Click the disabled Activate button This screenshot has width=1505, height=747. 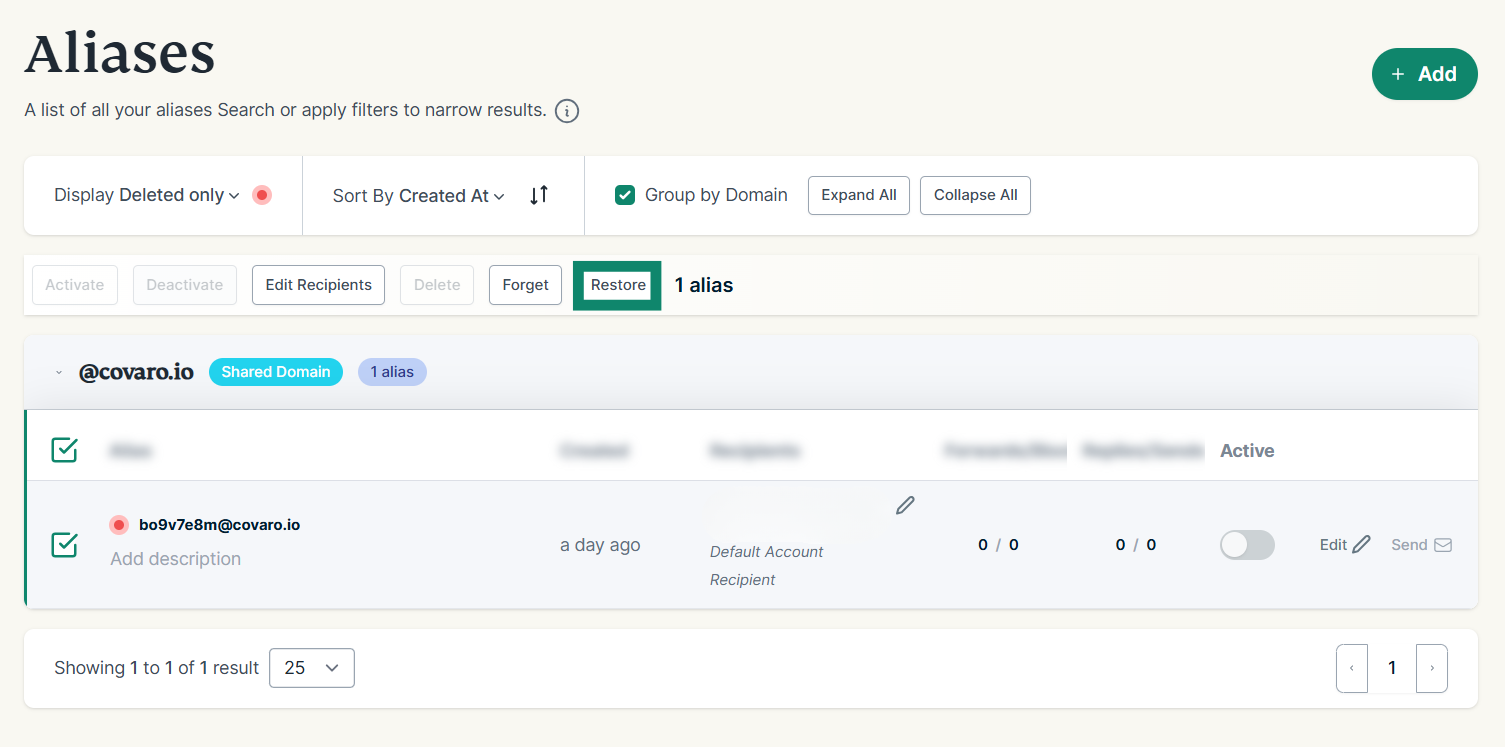pyautogui.click(x=75, y=285)
